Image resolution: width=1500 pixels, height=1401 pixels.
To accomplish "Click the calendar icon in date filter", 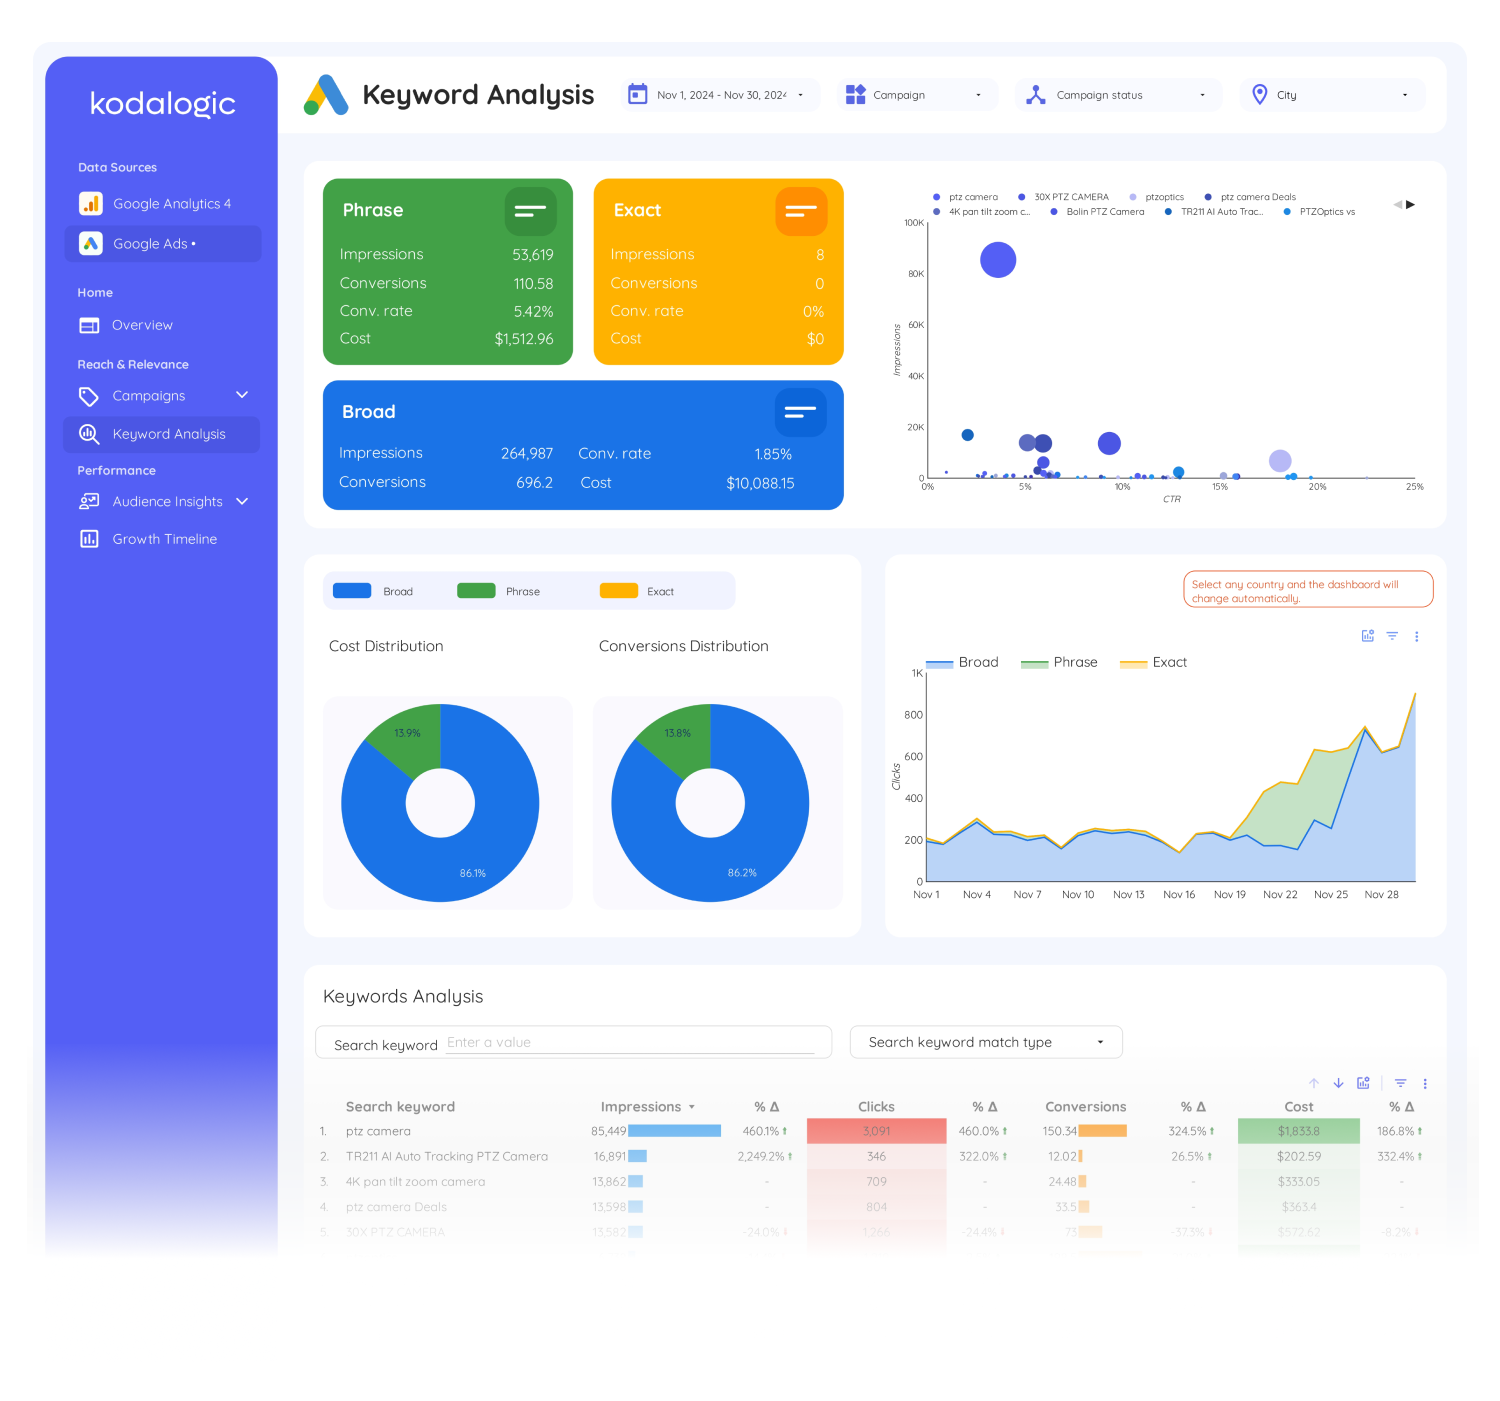I will point(637,94).
